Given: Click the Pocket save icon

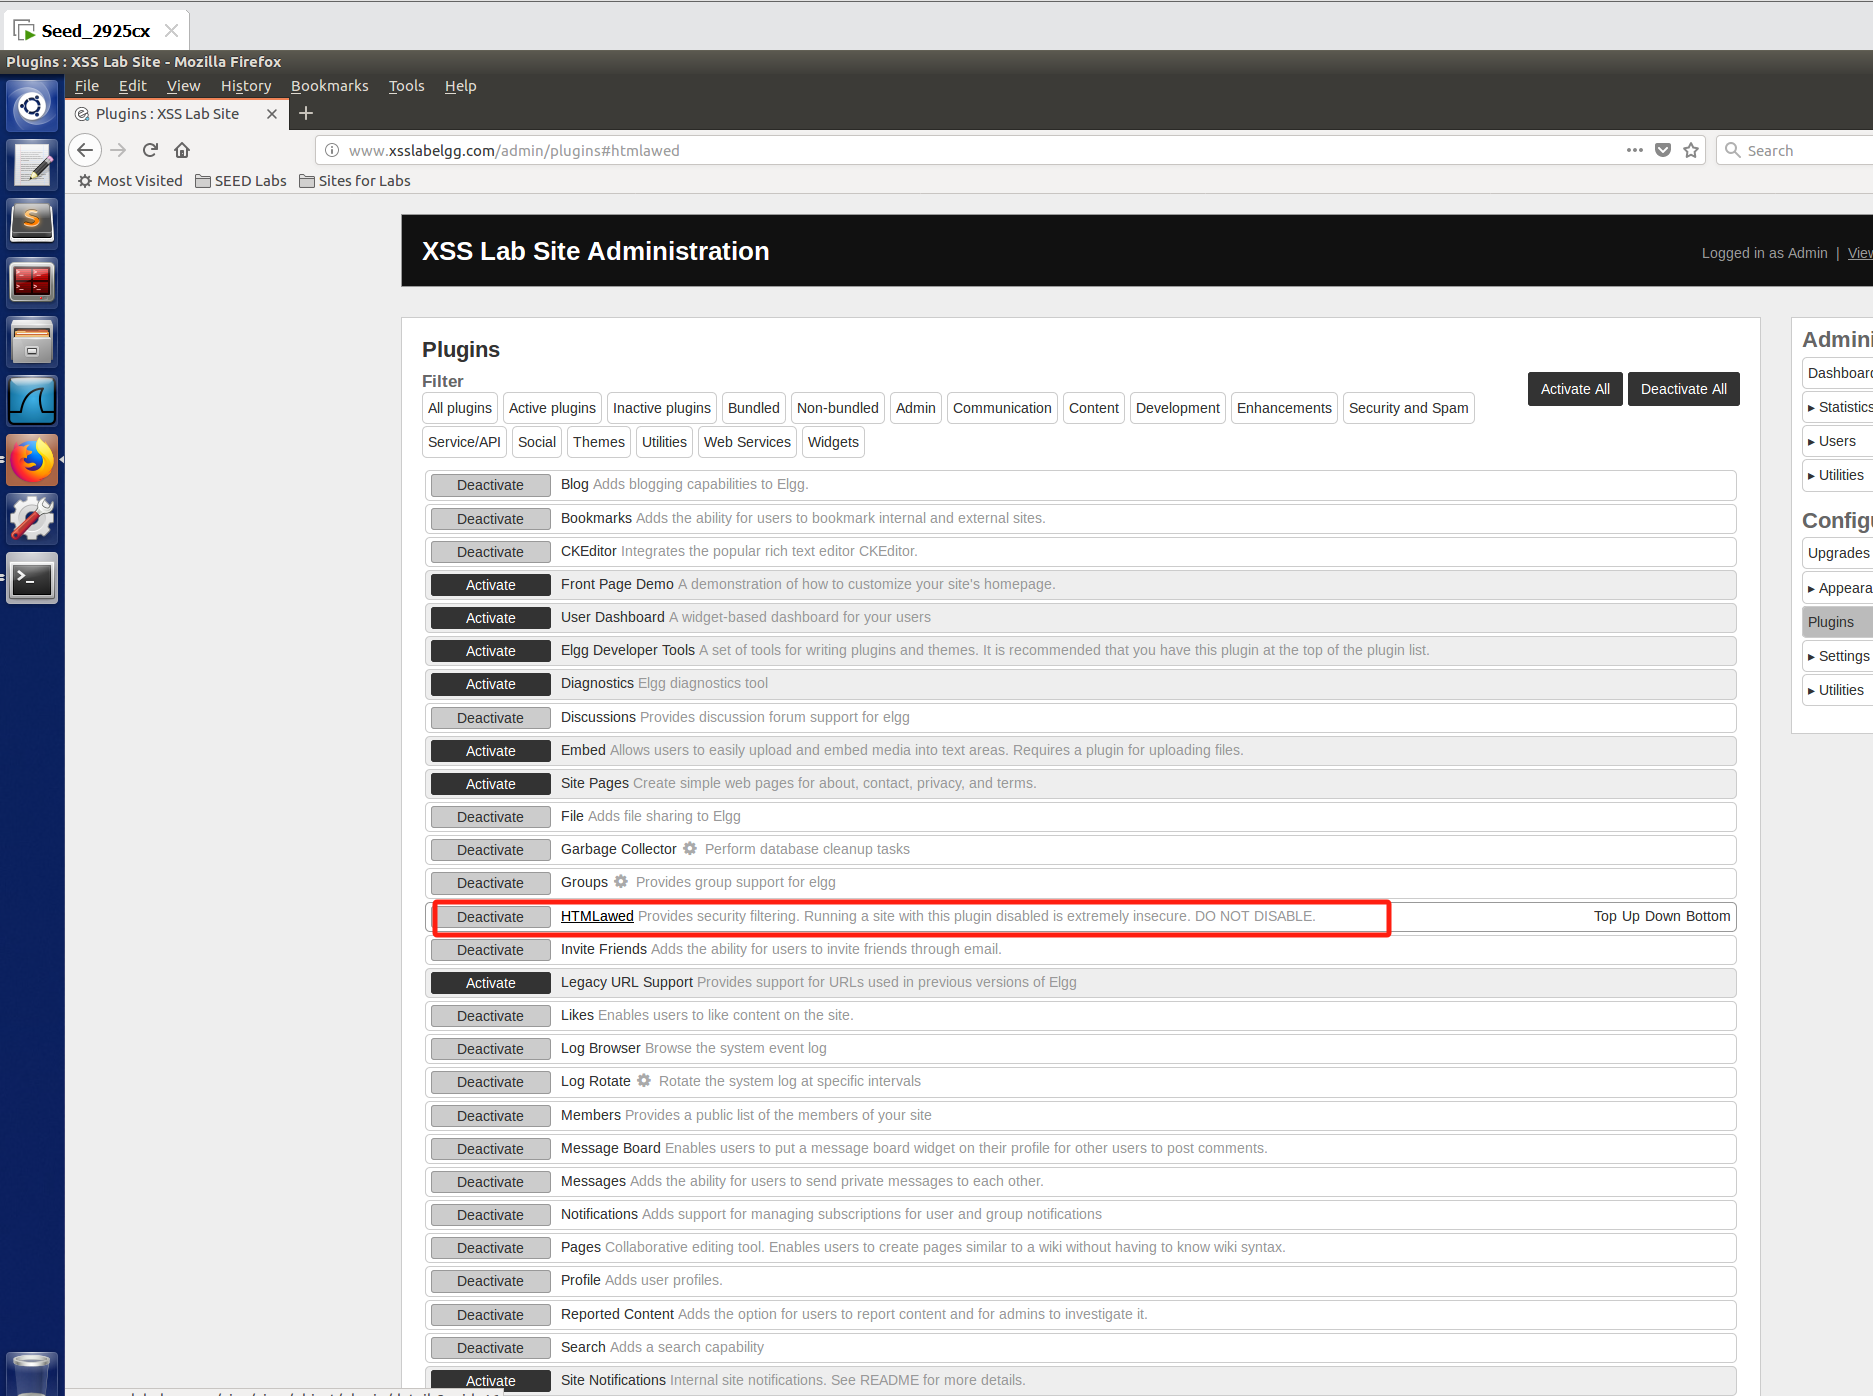Looking at the screenshot, I should click(x=1663, y=150).
